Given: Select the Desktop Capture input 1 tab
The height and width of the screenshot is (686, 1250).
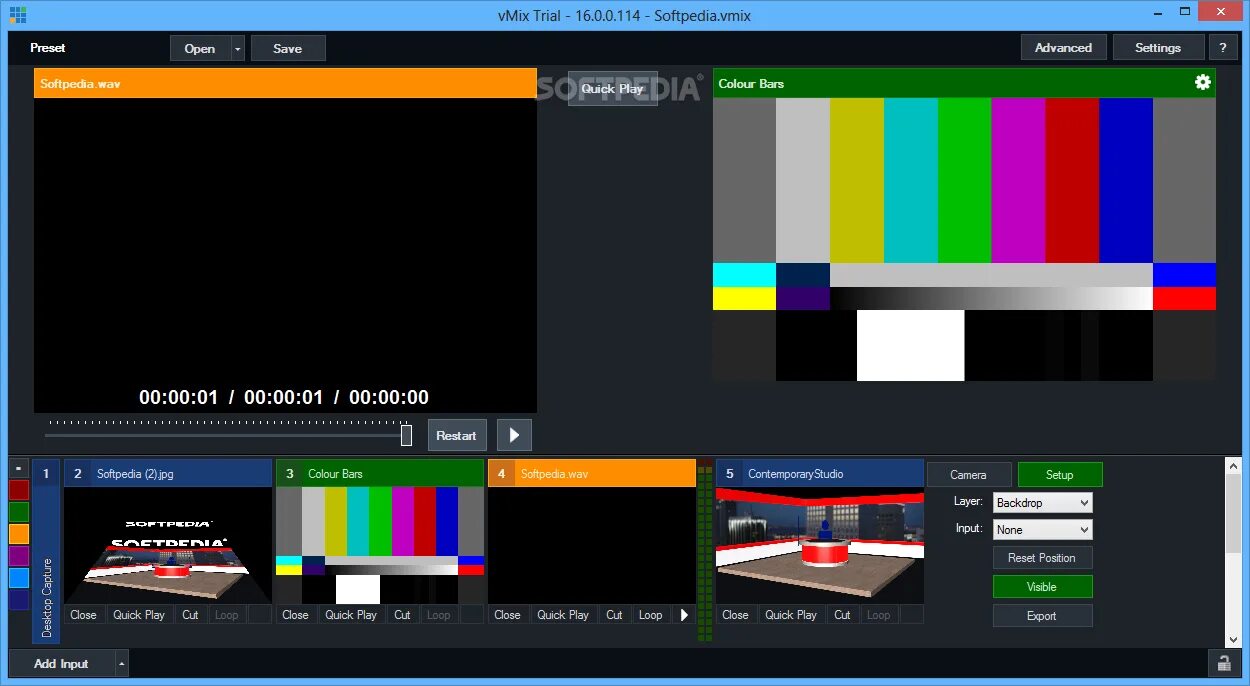Looking at the screenshot, I should click(x=46, y=551).
